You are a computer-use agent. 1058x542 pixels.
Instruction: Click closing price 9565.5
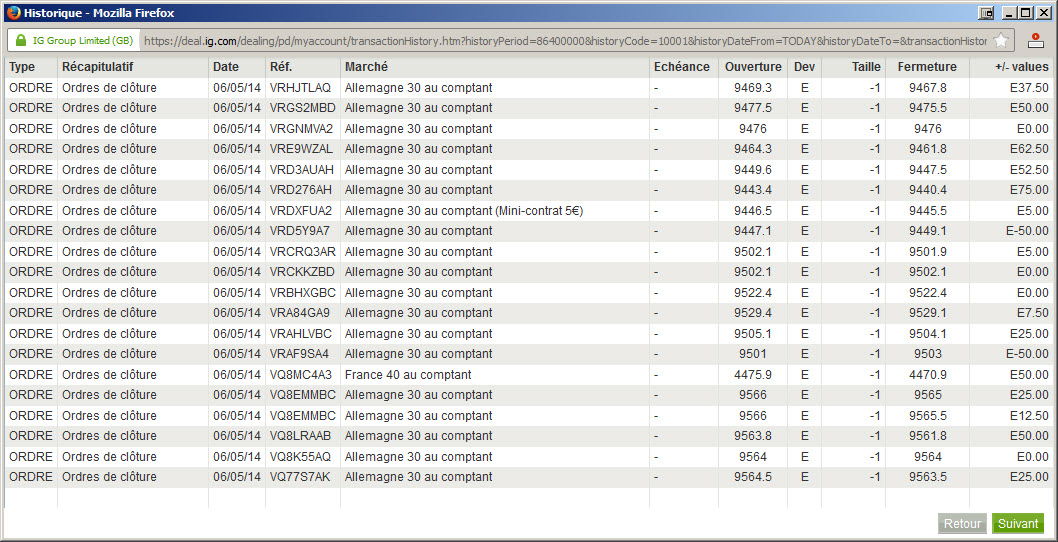(x=928, y=416)
